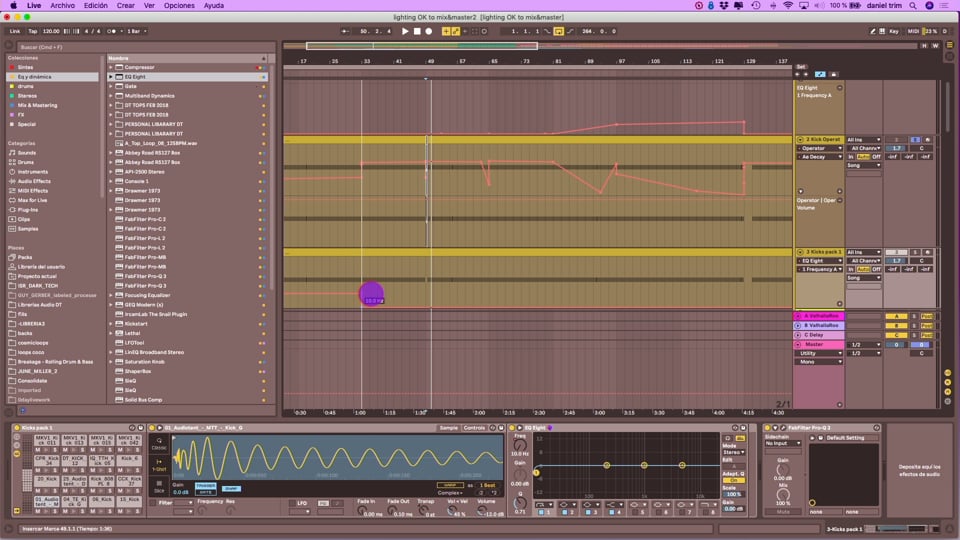
Task: Expand the EQ Eight browser entry
Action: 111,77
